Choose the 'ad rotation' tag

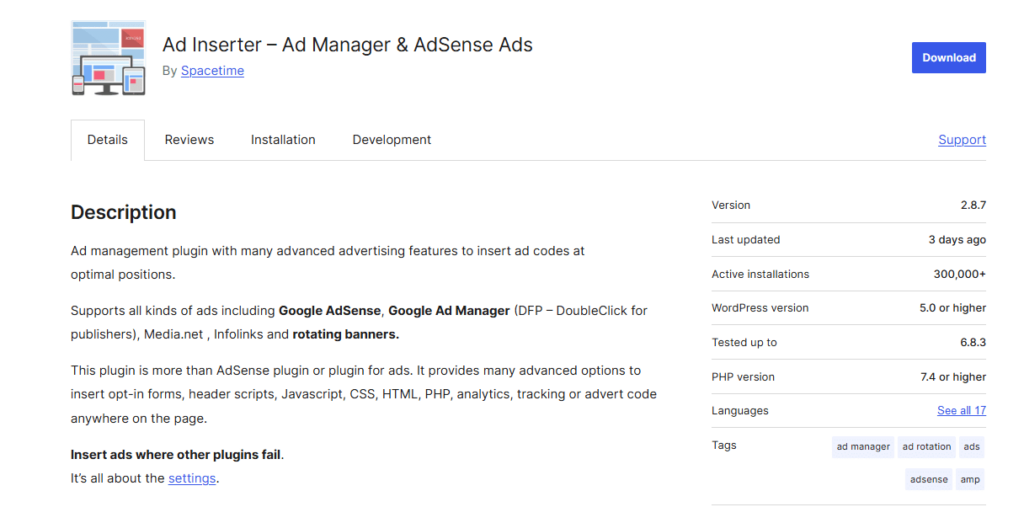tap(926, 447)
